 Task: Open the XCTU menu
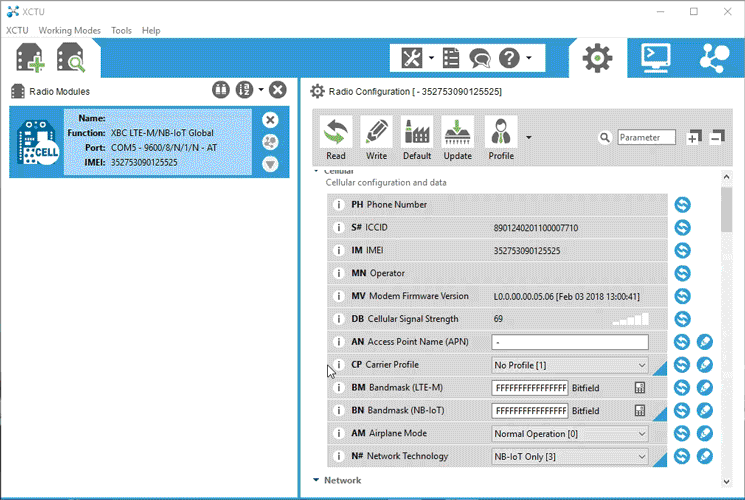[17, 30]
